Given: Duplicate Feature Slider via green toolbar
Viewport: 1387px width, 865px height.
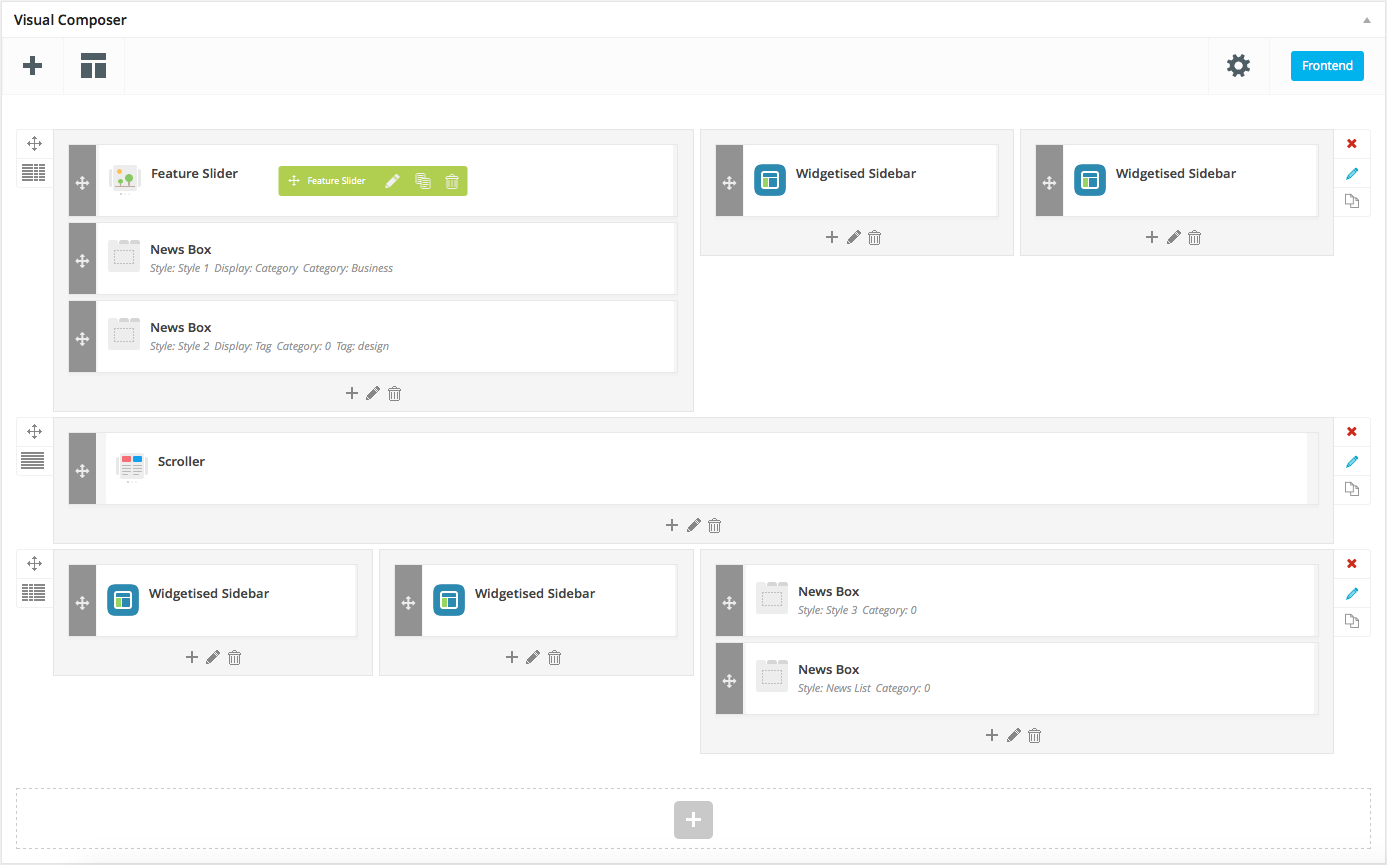Looking at the screenshot, I should pos(423,181).
